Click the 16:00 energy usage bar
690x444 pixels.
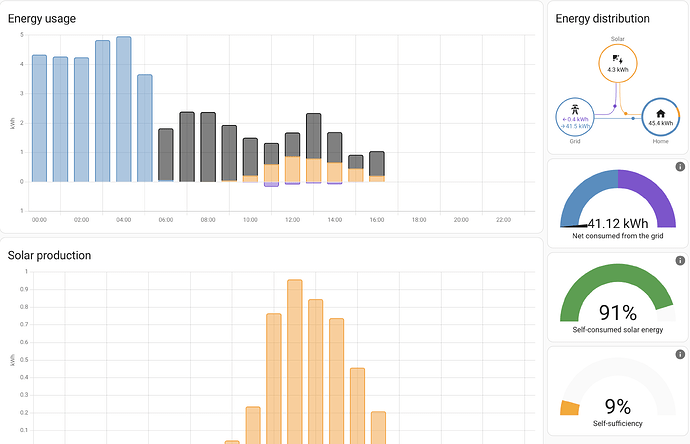click(x=377, y=165)
